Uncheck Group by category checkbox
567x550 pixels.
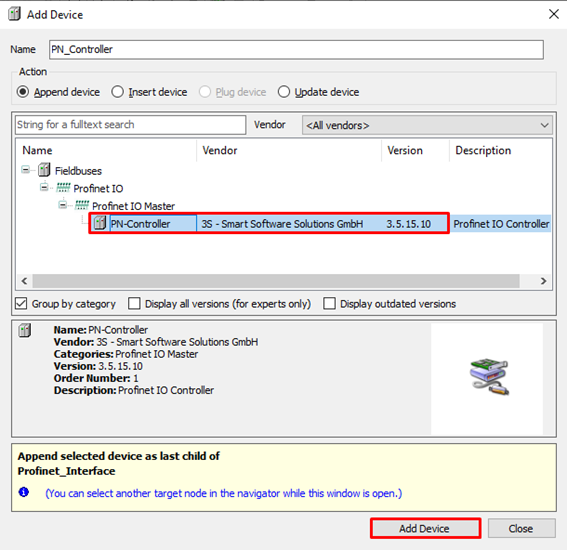(21, 303)
